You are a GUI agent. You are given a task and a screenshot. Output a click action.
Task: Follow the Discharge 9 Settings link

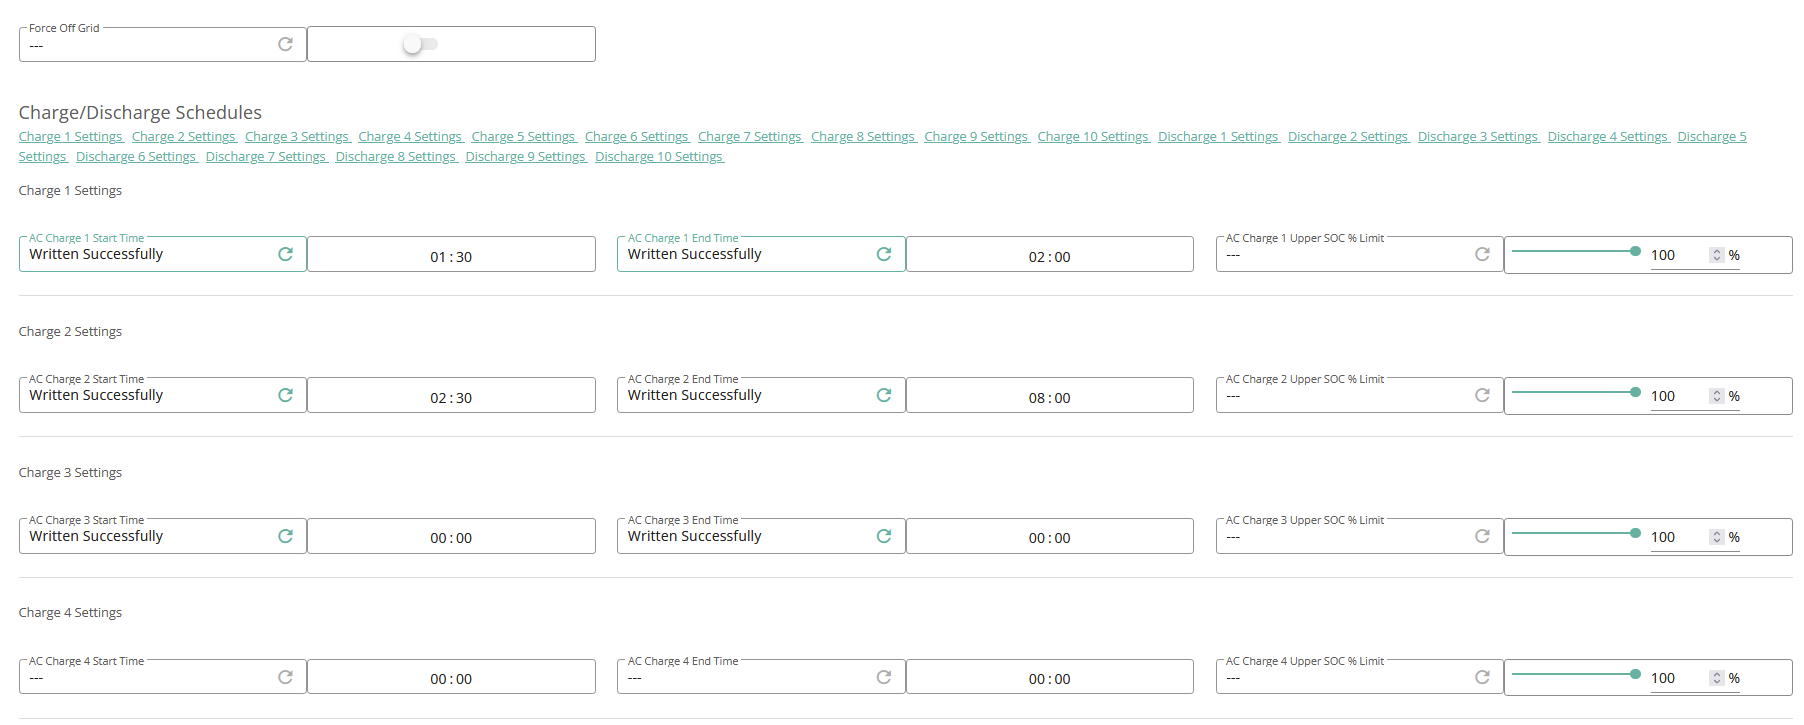(x=526, y=157)
